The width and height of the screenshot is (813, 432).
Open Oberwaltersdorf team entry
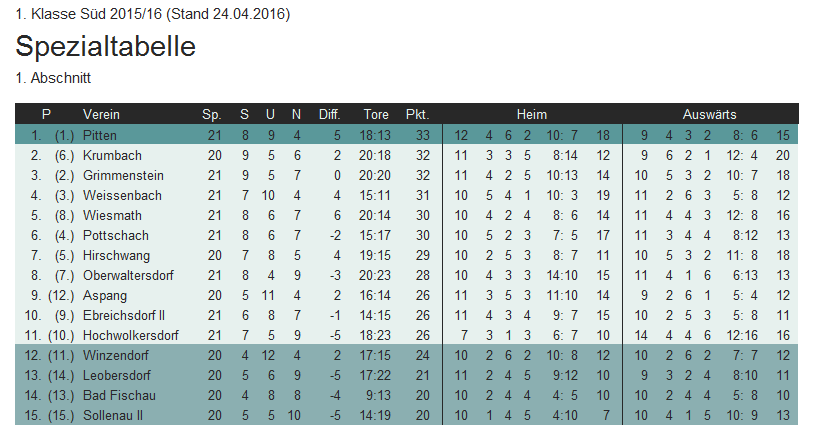pos(127,275)
